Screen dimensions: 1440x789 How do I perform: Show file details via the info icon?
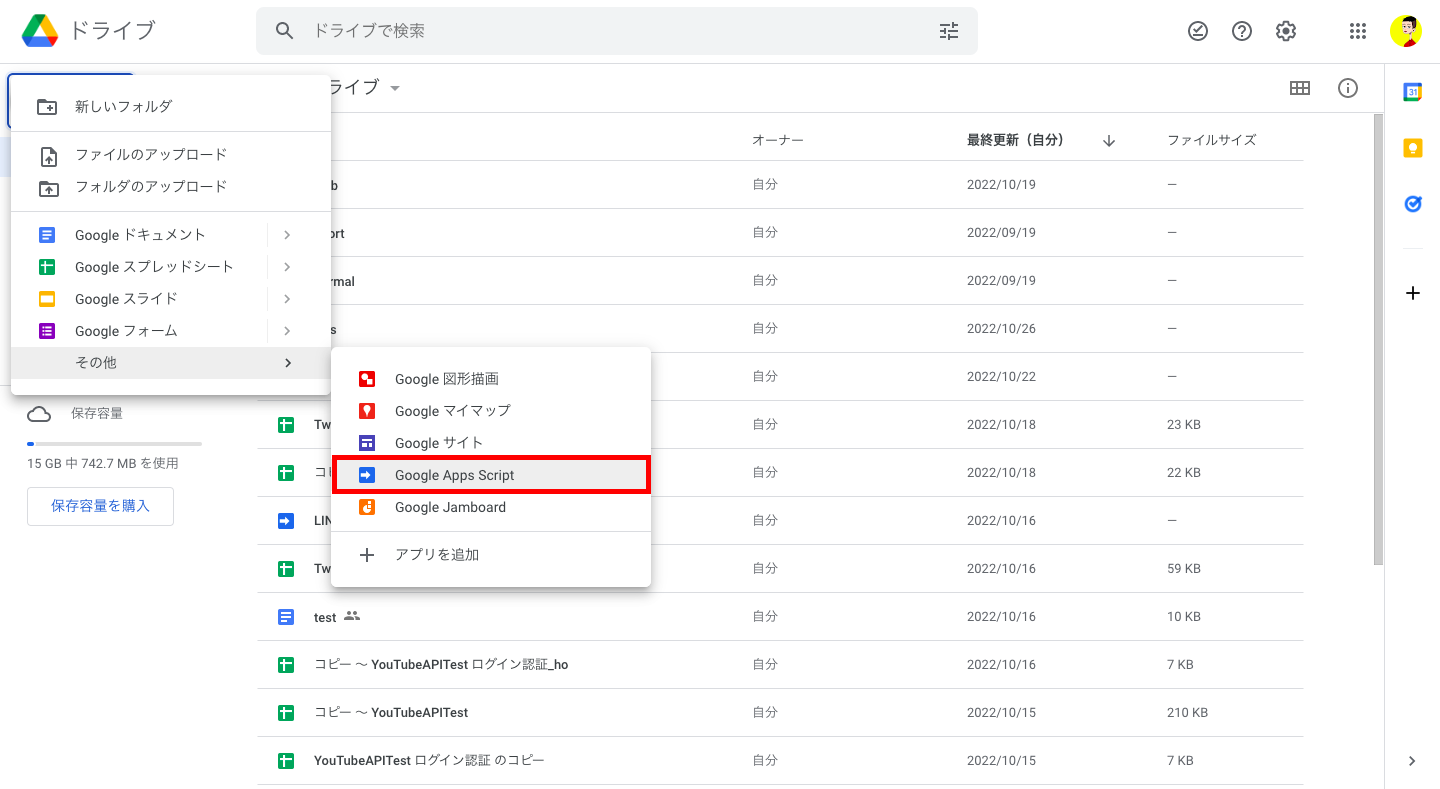(1347, 88)
